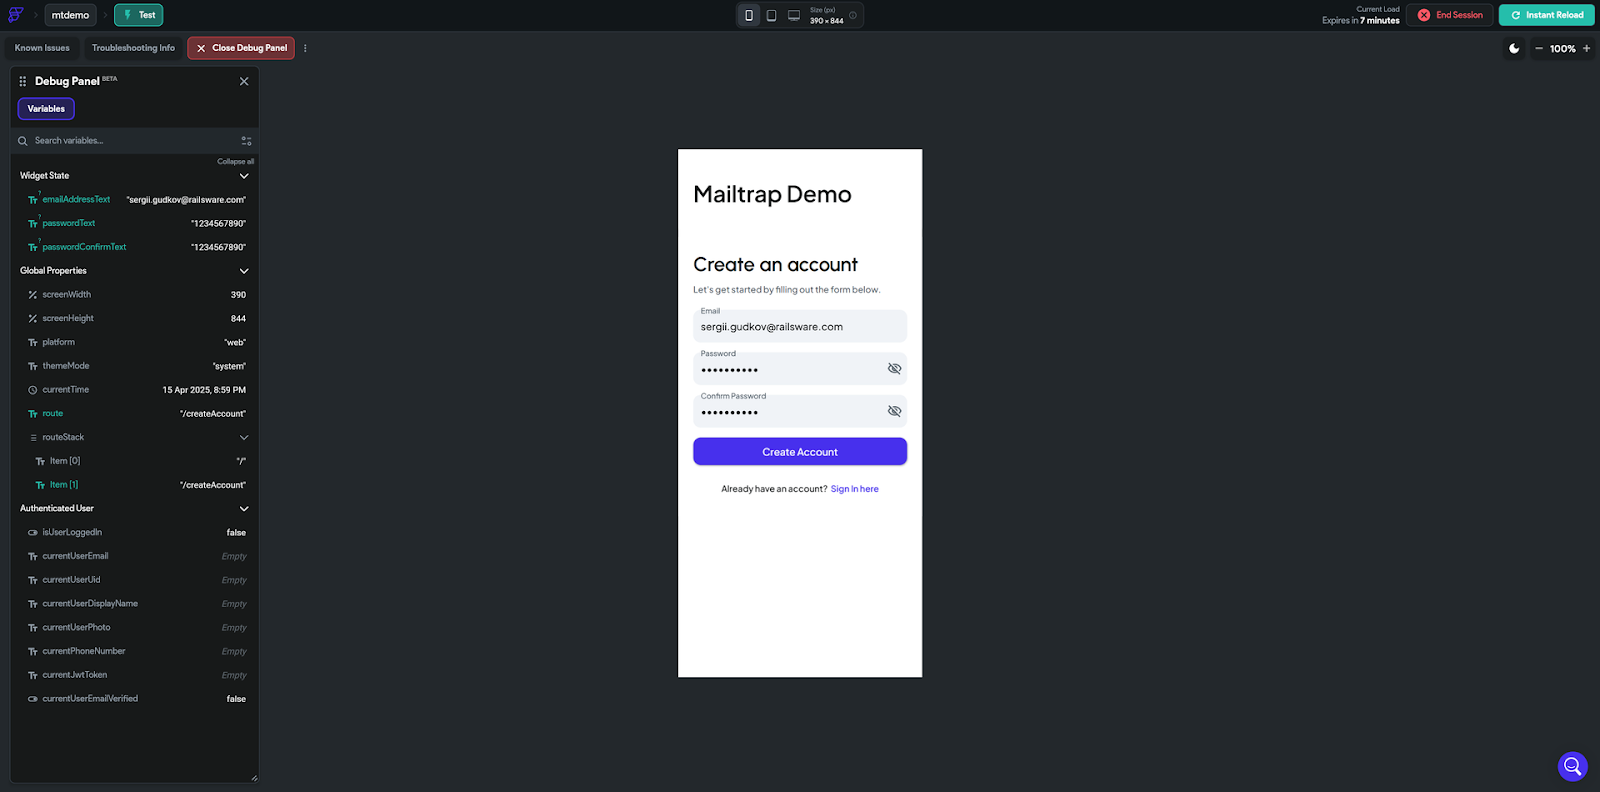Select the Variables tab
This screenshot has height=792, width=1600.
click(x=46, y=108)
